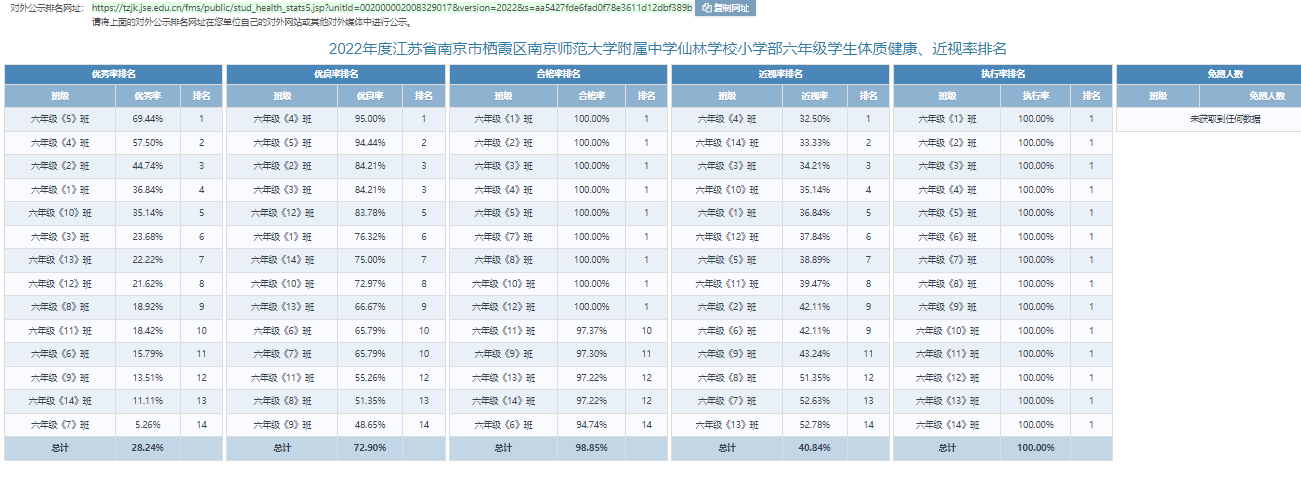
Task: Click the 52.63% myopia rate cell
Action: click(813, 401)
